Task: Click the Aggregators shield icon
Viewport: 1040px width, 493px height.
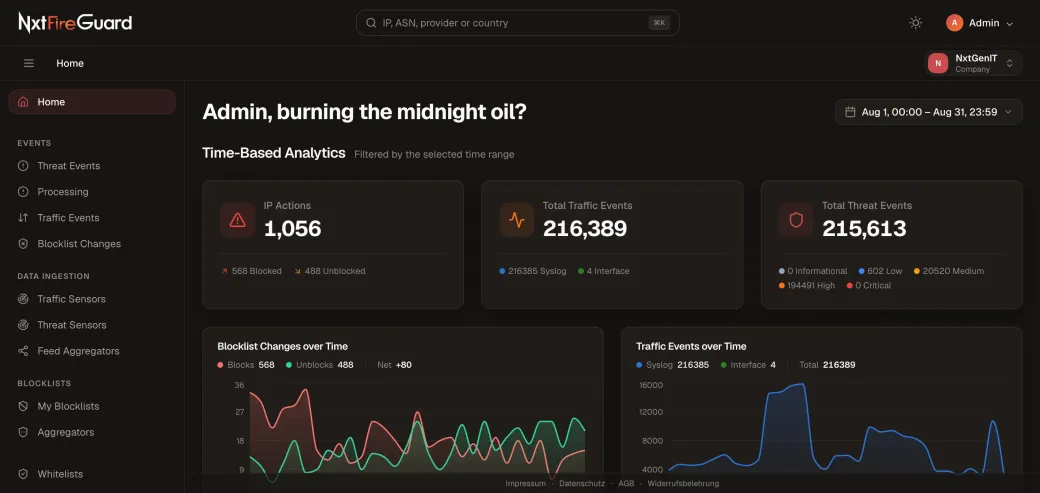Action: [23, 432]
